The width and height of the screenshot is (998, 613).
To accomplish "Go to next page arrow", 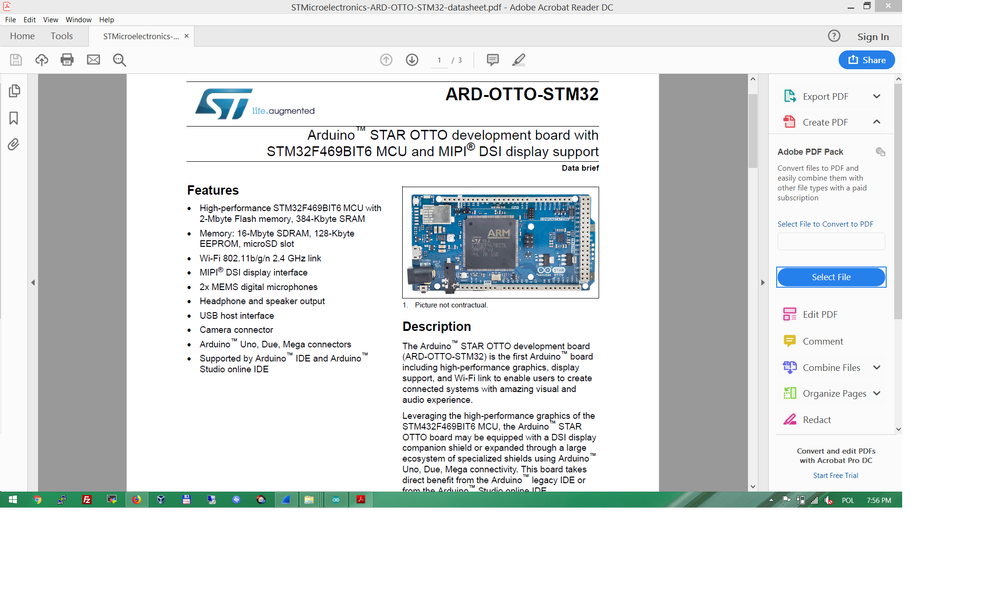I will point(412,60).
